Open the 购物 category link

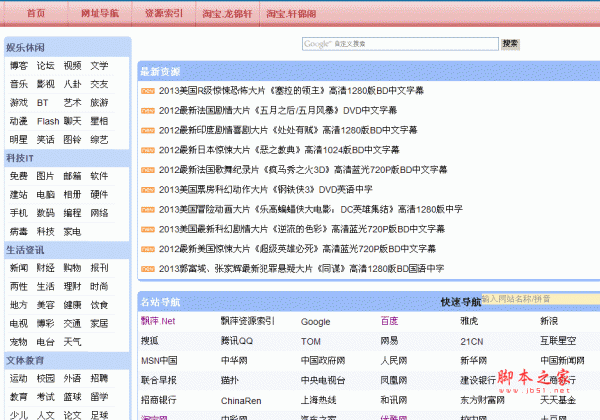72,268
